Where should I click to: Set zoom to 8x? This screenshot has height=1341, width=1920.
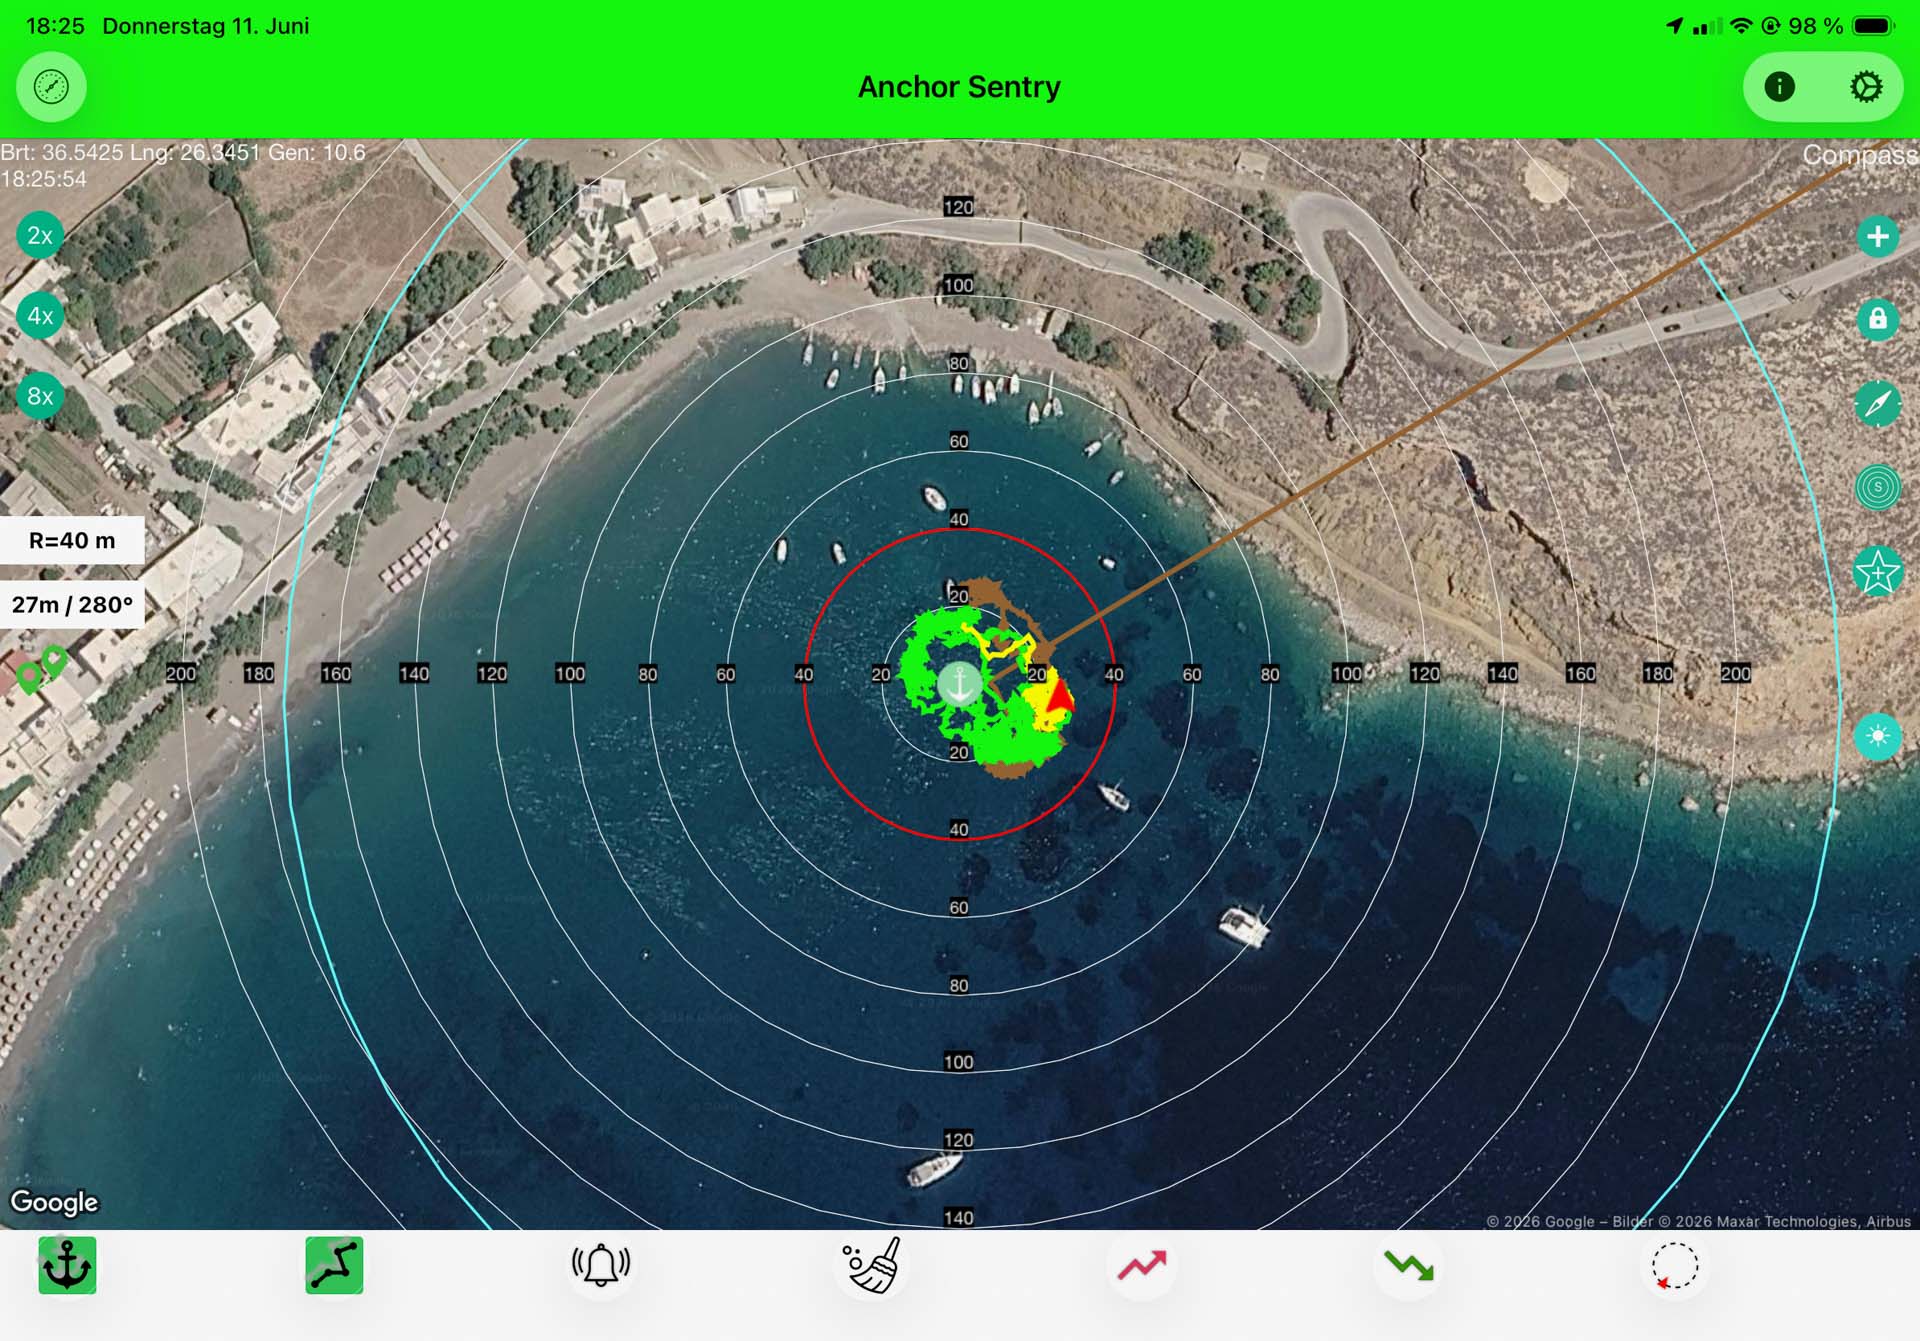point(40,396)
